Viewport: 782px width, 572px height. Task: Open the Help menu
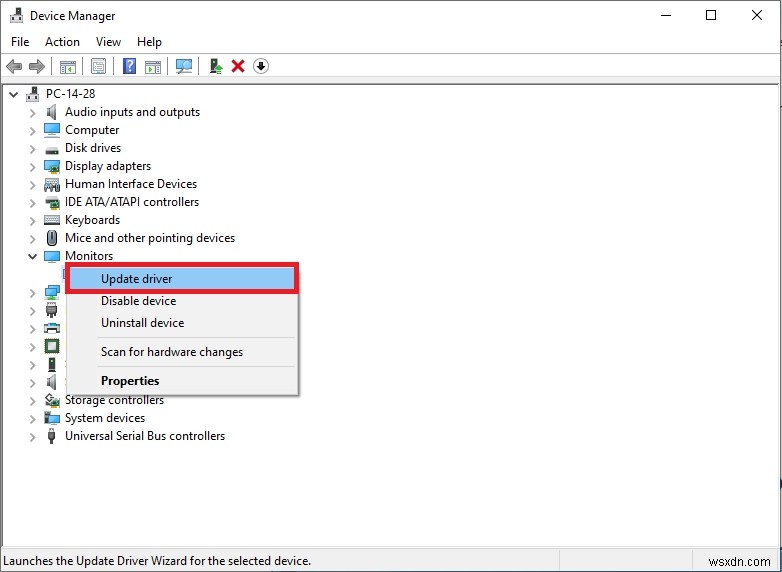(x=149, y=42)
